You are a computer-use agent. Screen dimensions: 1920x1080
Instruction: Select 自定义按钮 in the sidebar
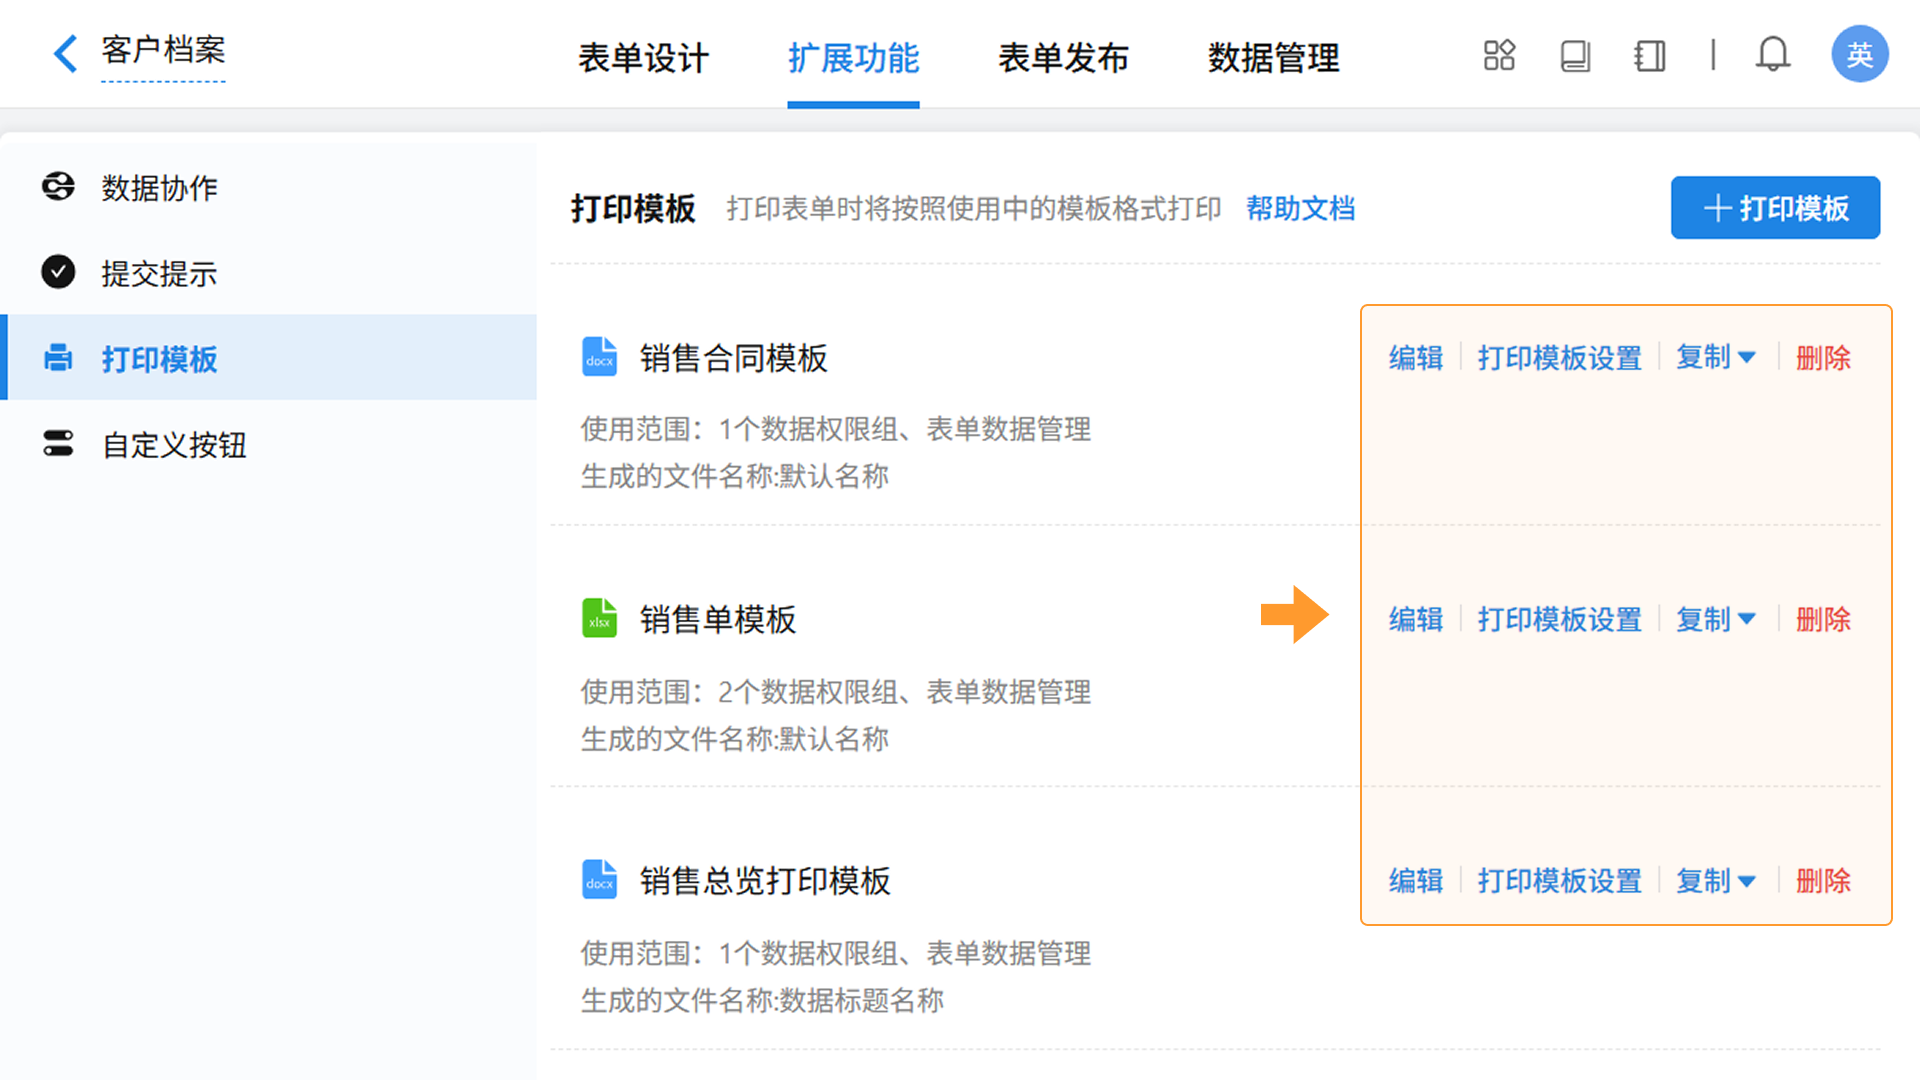coord(174,445)
